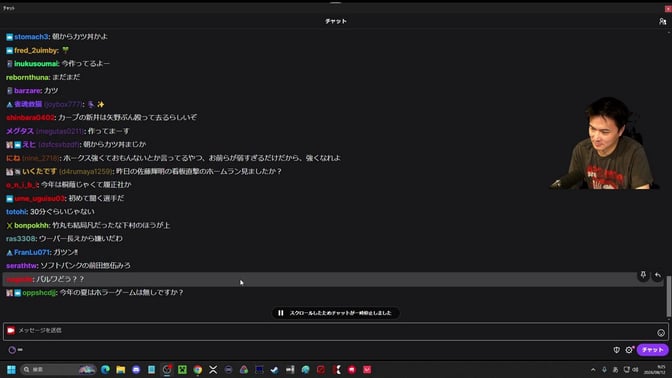
Task: Send message with purple チャット button
Action: [x=652, y=350]
